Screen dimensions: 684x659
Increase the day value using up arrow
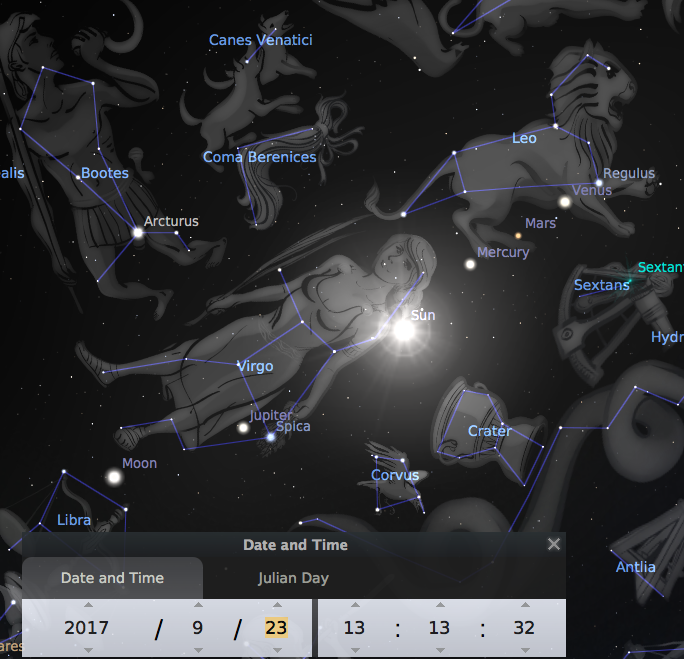276,605
